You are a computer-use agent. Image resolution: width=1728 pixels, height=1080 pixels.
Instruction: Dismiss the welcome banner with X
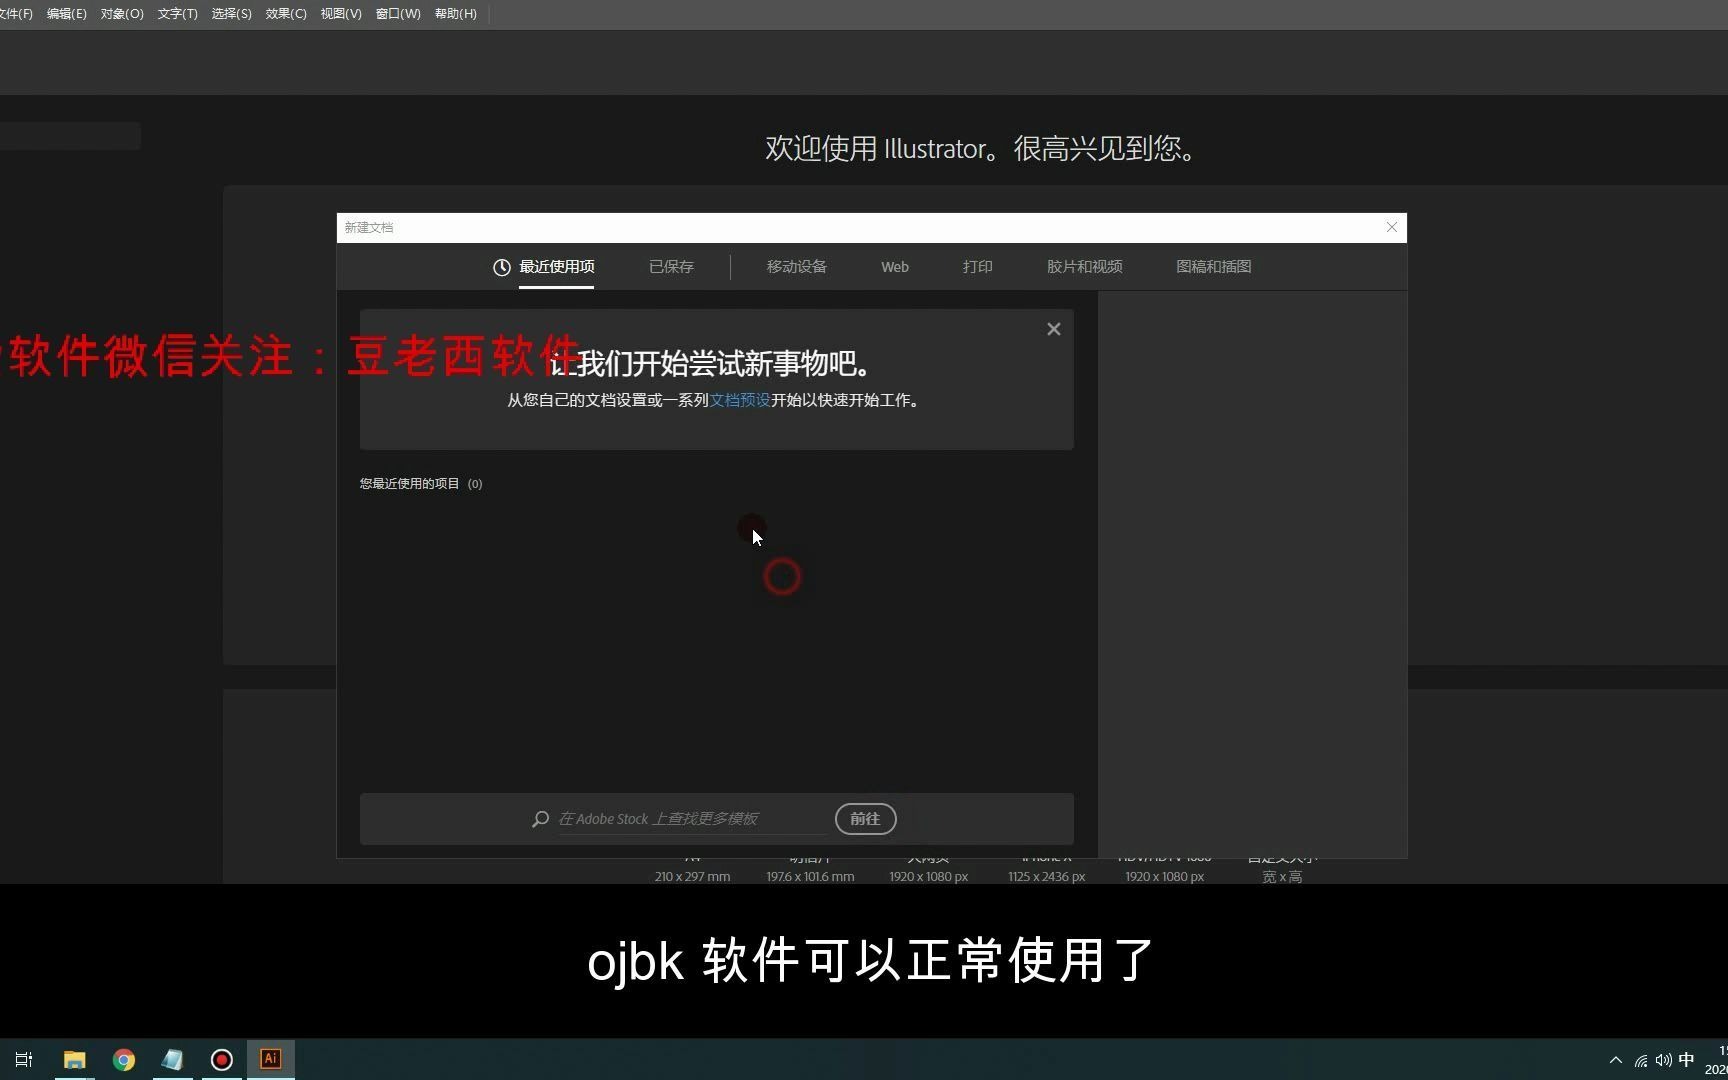1053,329
